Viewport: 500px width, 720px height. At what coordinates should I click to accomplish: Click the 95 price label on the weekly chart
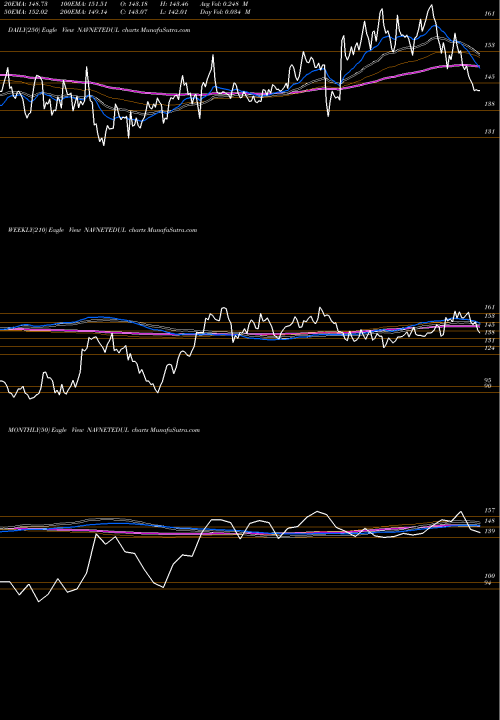[488, 380]
